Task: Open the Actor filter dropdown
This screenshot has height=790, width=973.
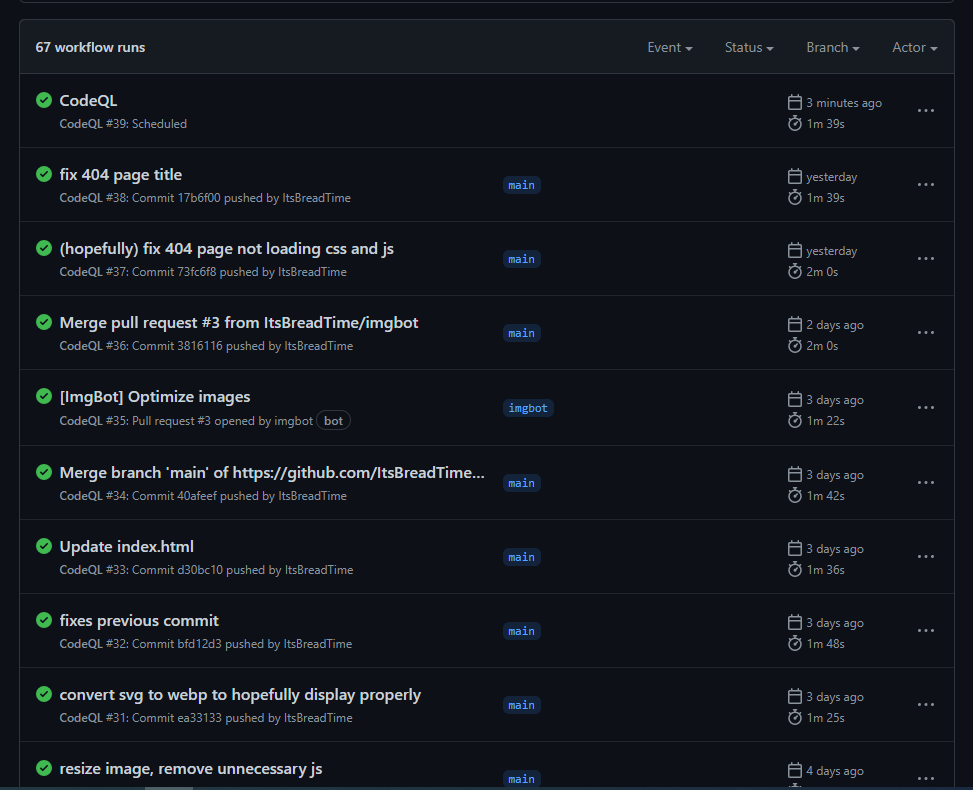Action: tap(914, 48)
